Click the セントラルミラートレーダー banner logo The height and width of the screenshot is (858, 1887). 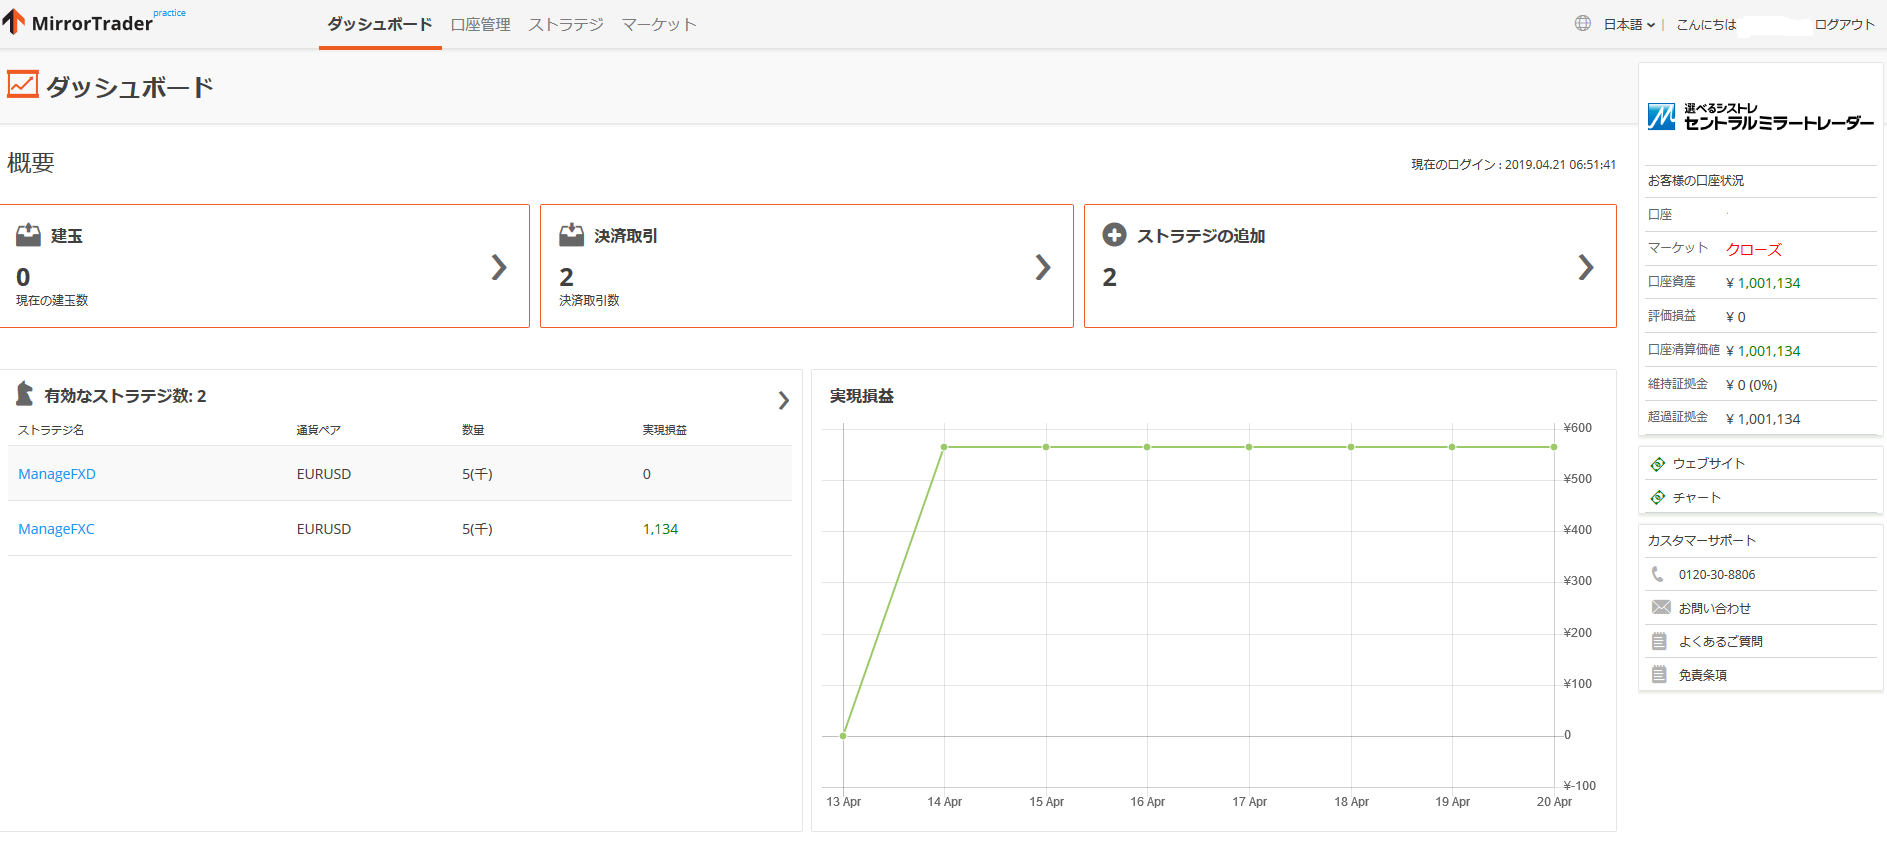1760,117
